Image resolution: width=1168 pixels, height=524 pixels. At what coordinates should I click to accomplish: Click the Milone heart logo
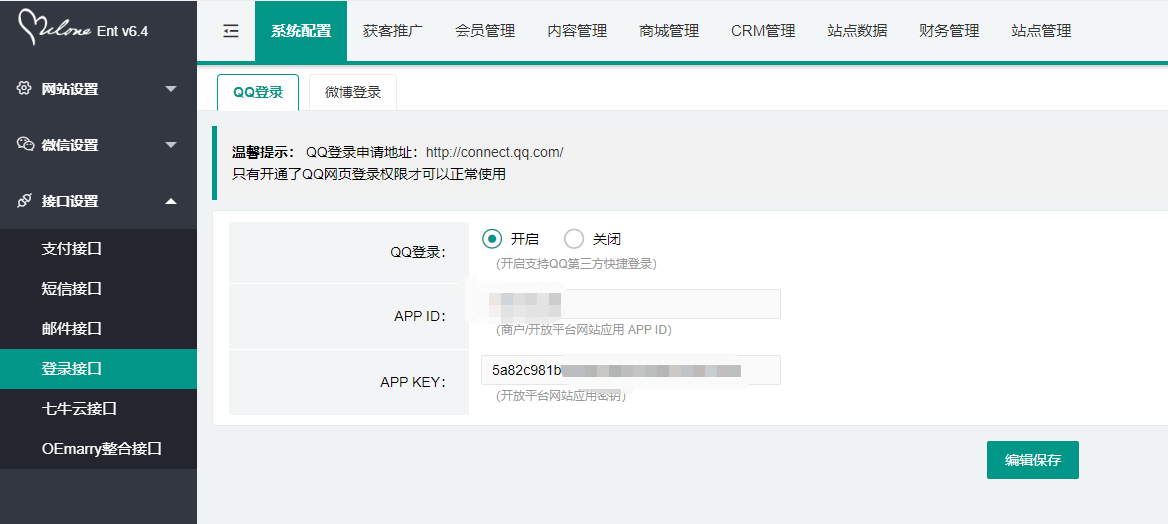point(55,27)
